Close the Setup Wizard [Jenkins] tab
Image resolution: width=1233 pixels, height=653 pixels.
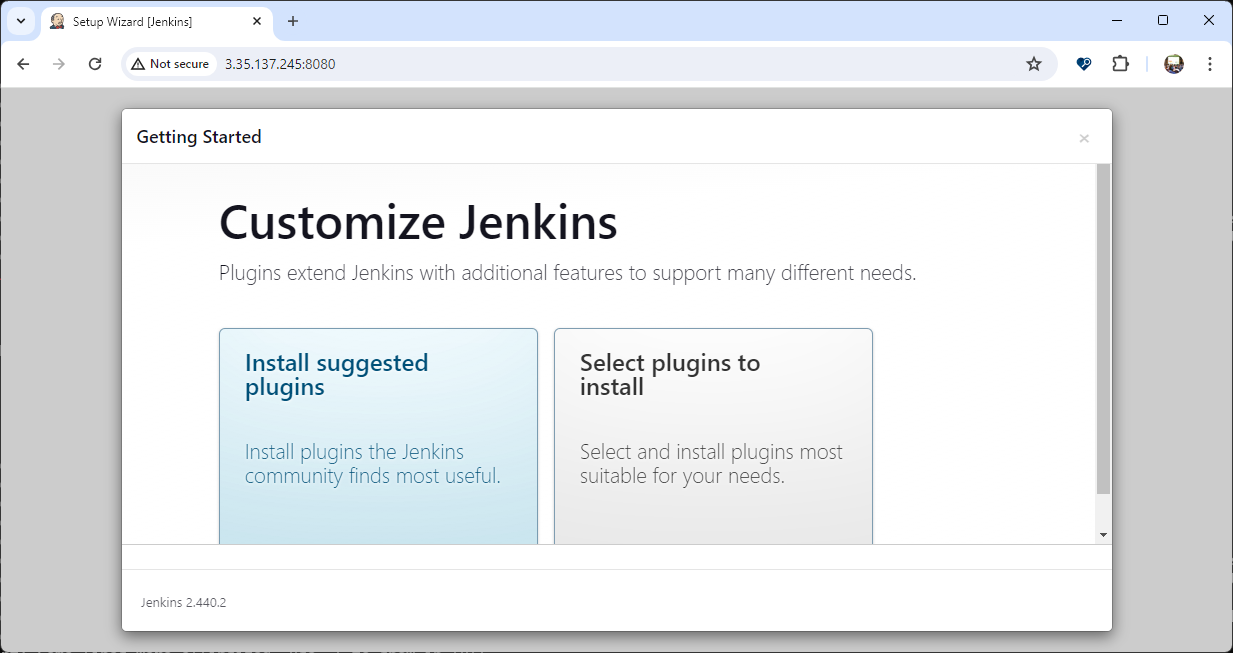257,21
